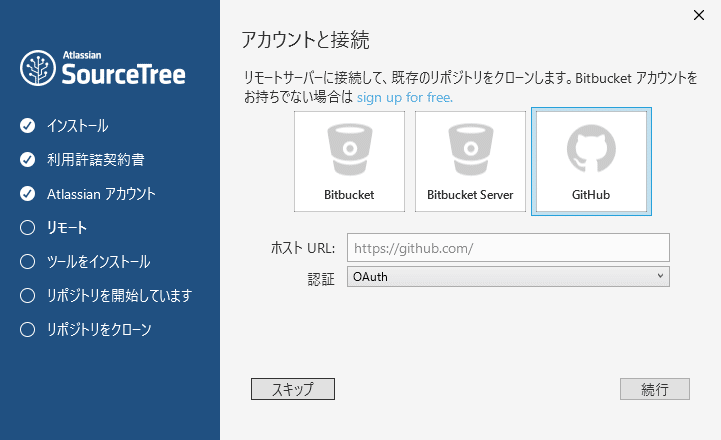Click the ツールをインストール step label

98,262
